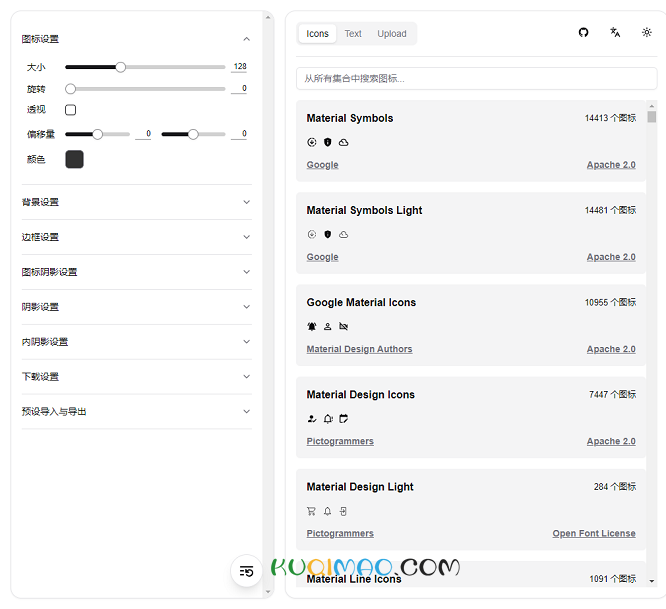Open Apache 2.0 link in Material Design Icons
This screenshot has height=609, width=666.
pos(611,441)
